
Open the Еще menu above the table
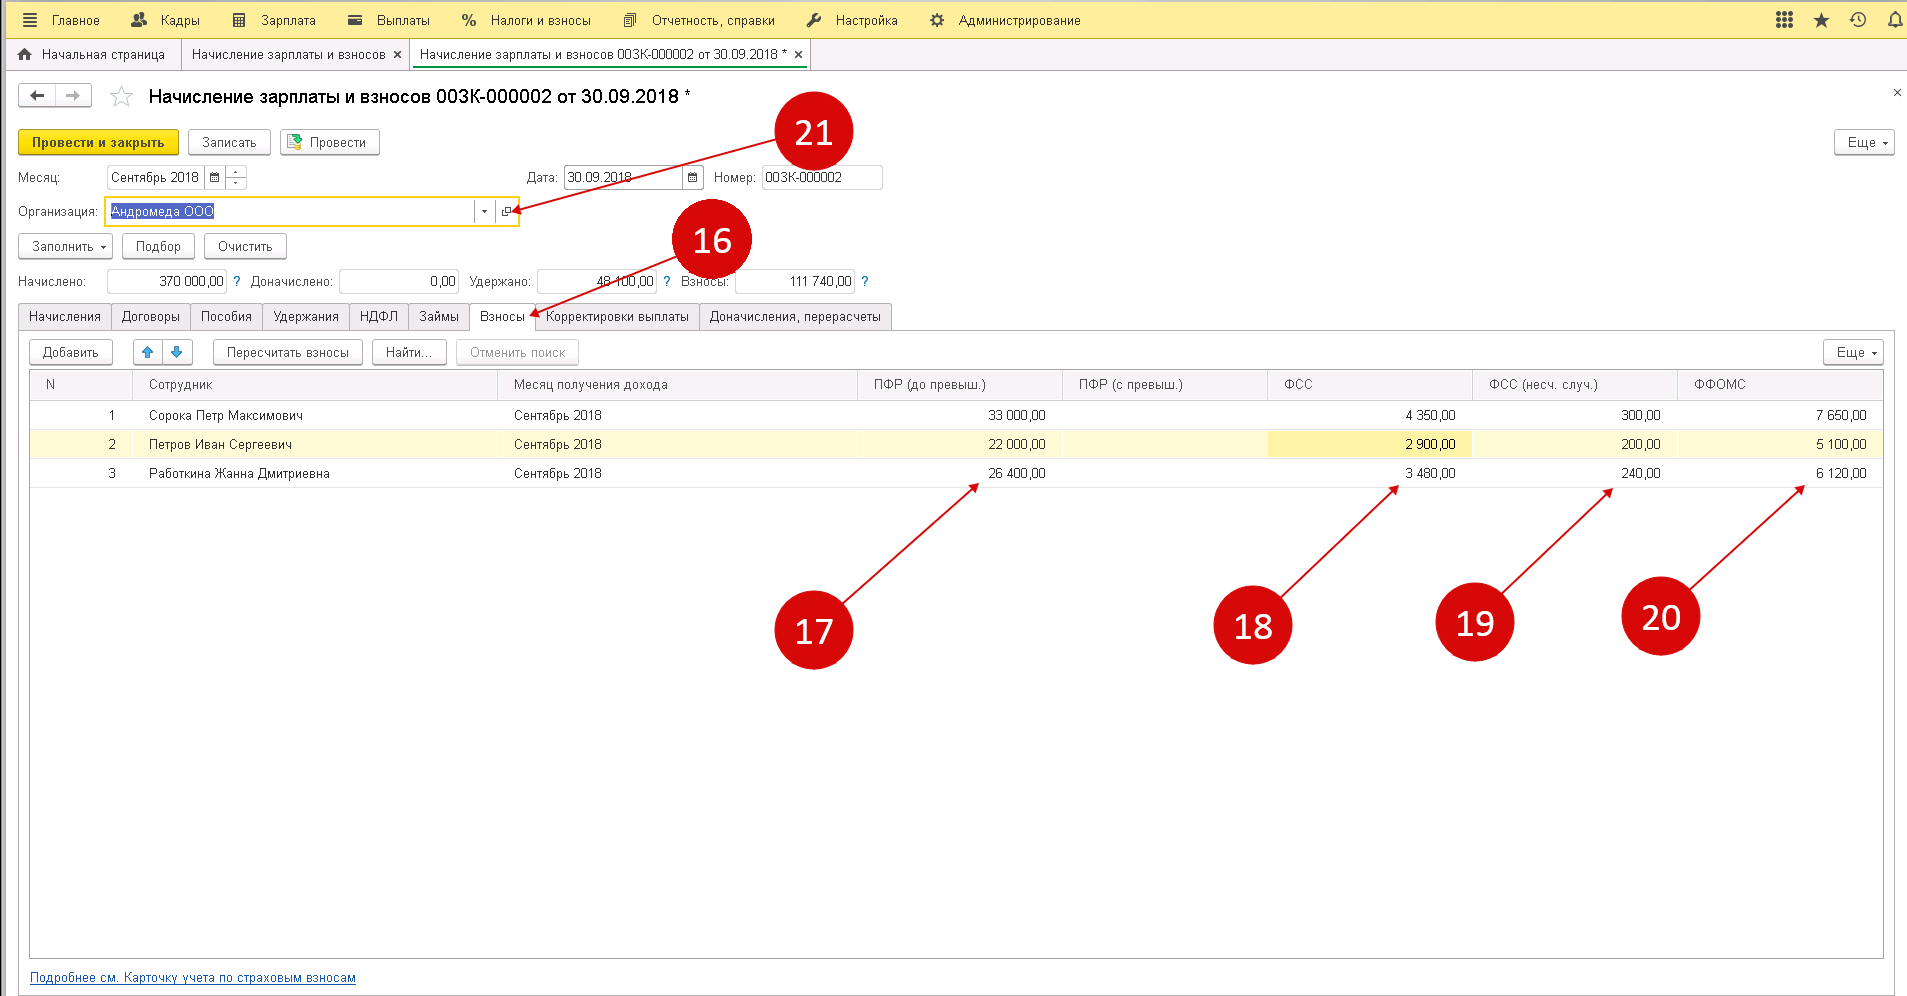(x=1852, y=352)
